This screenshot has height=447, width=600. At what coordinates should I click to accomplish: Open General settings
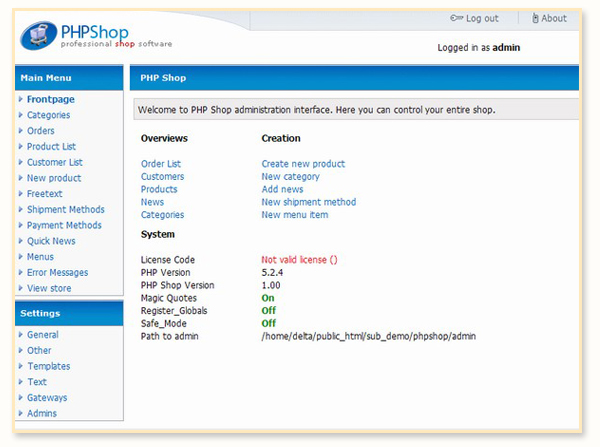pos(42,335)
